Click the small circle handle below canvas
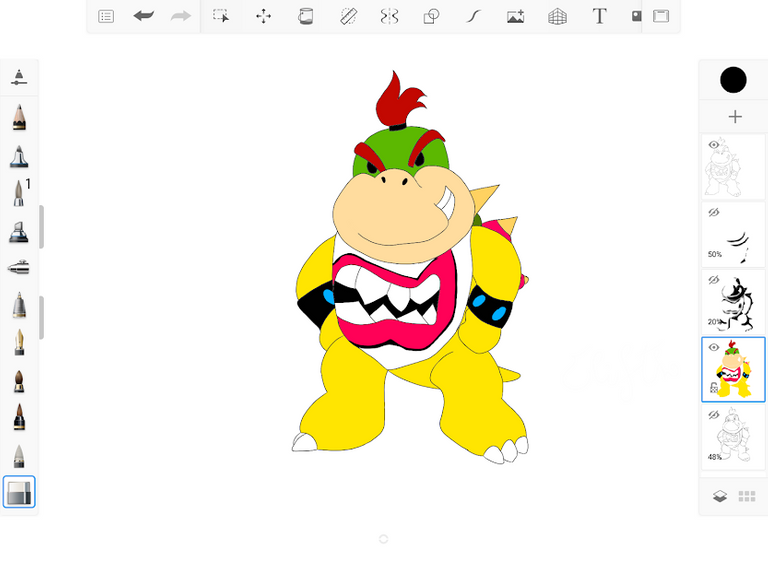Viewport: 768px width, 576px height. pos(384,539)
